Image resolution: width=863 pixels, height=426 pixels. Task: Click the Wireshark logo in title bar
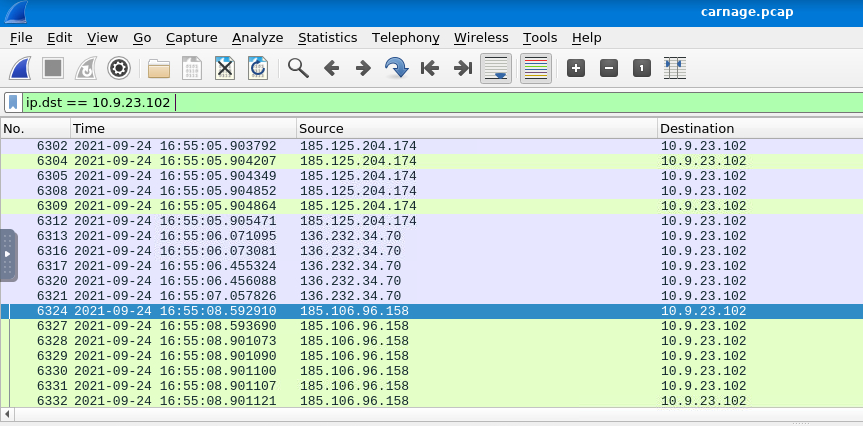(15, 12)
